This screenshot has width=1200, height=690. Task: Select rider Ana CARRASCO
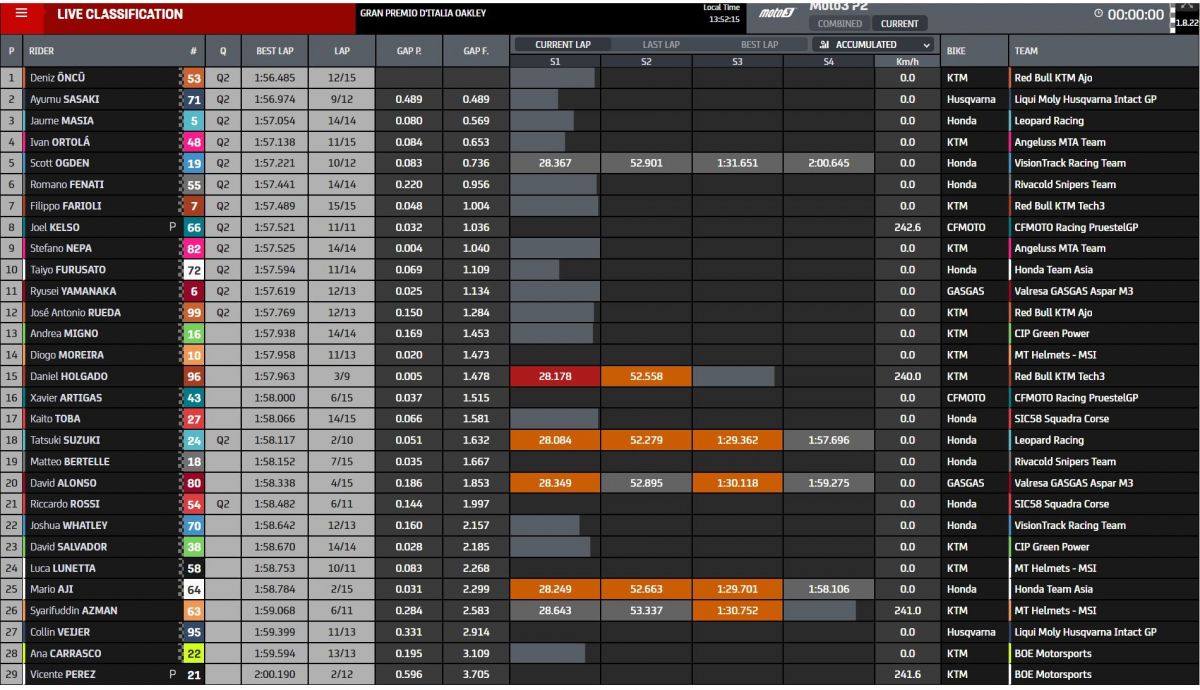click(x=64, y=653)
